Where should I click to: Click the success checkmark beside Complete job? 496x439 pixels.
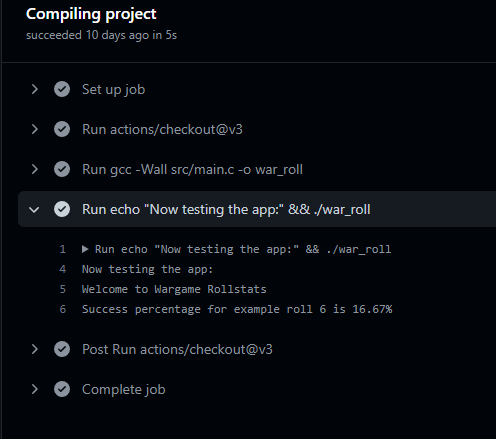point(62,389)
